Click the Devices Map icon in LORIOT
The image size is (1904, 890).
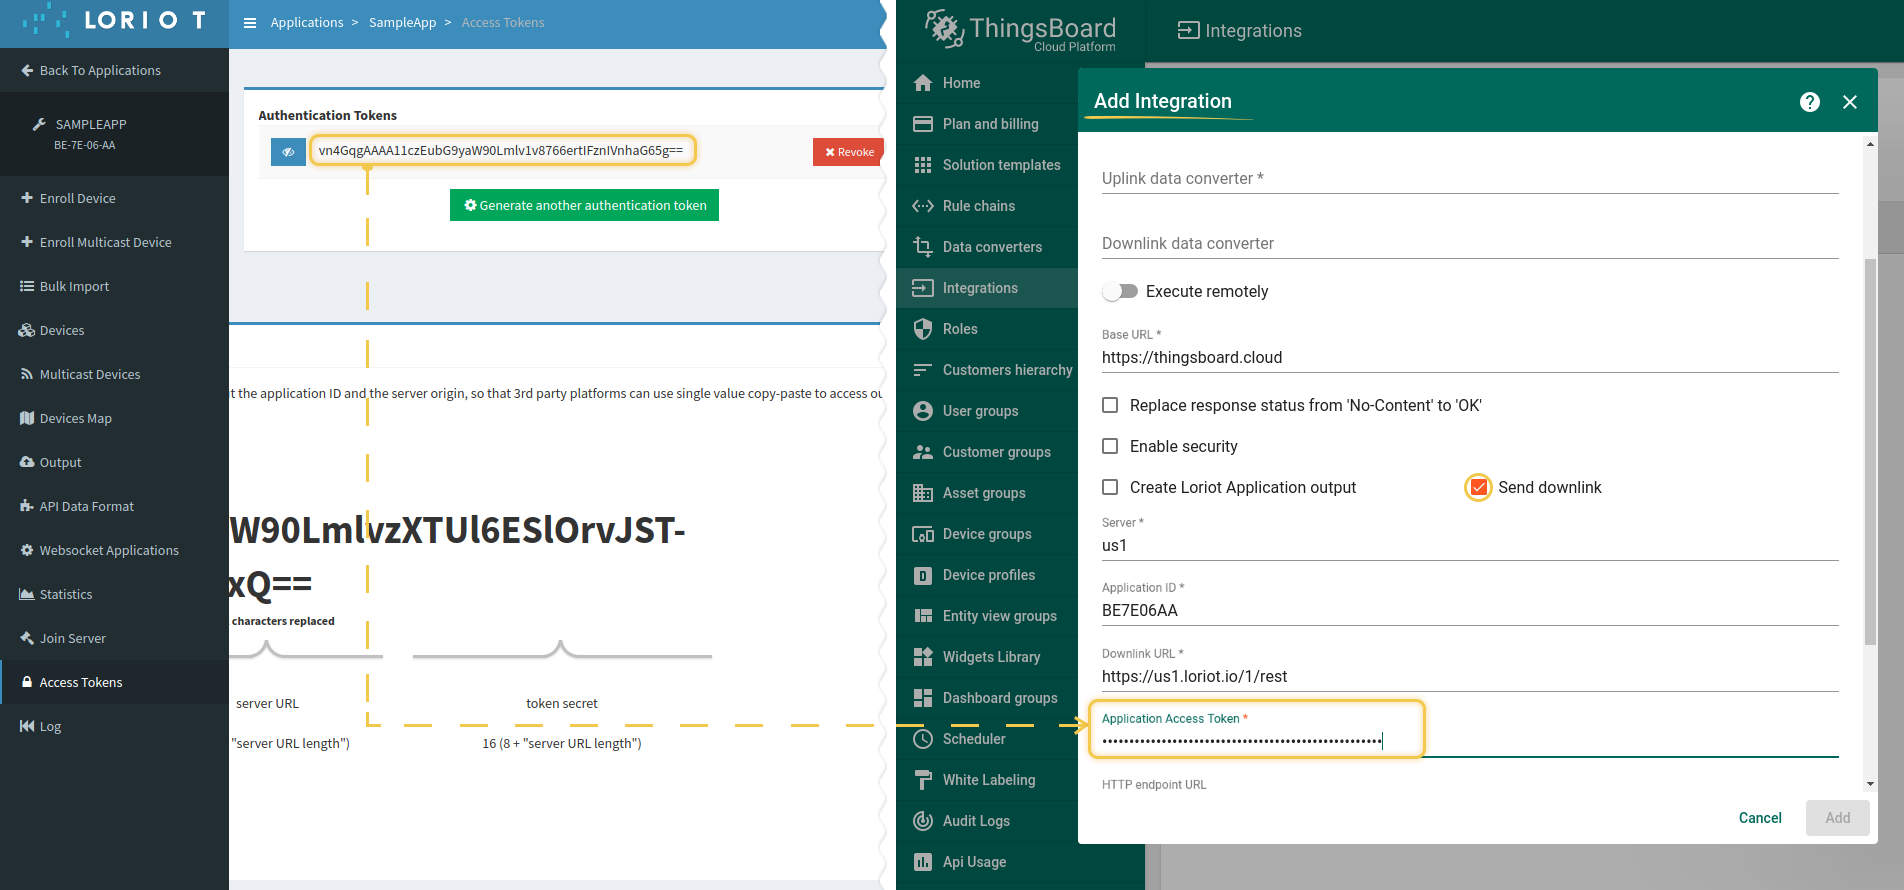(x=27, y=418)
